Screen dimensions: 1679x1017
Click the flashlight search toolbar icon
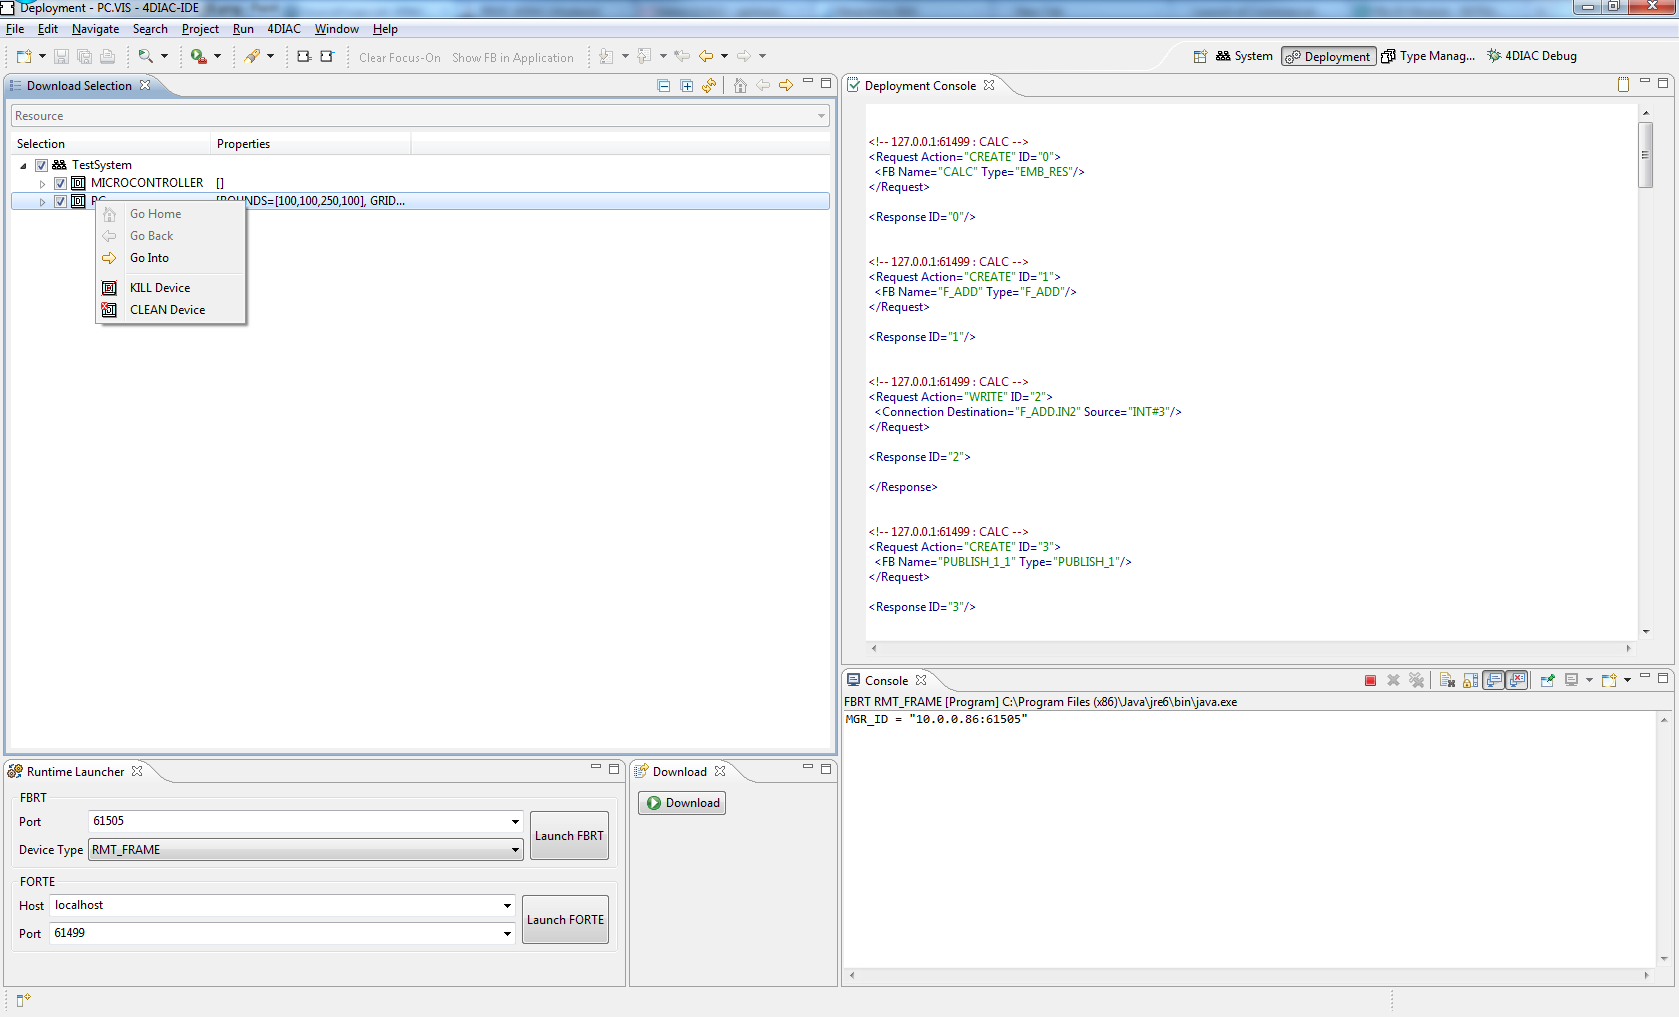point(253,57)
